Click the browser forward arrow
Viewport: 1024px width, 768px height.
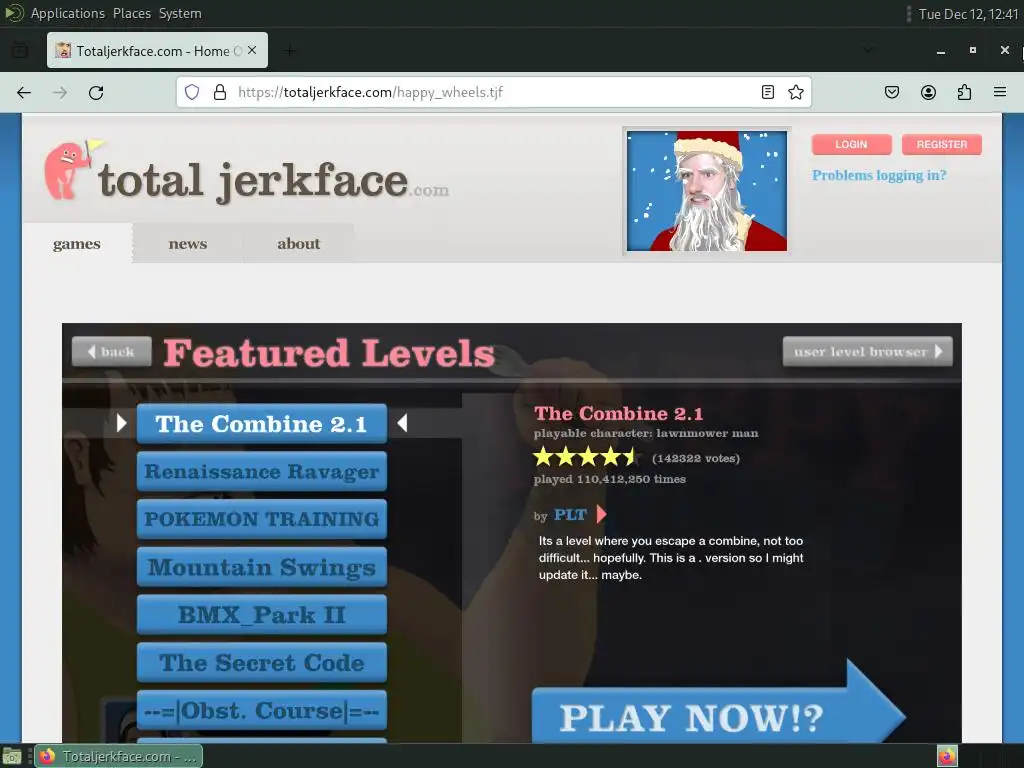tap(60, 93)
